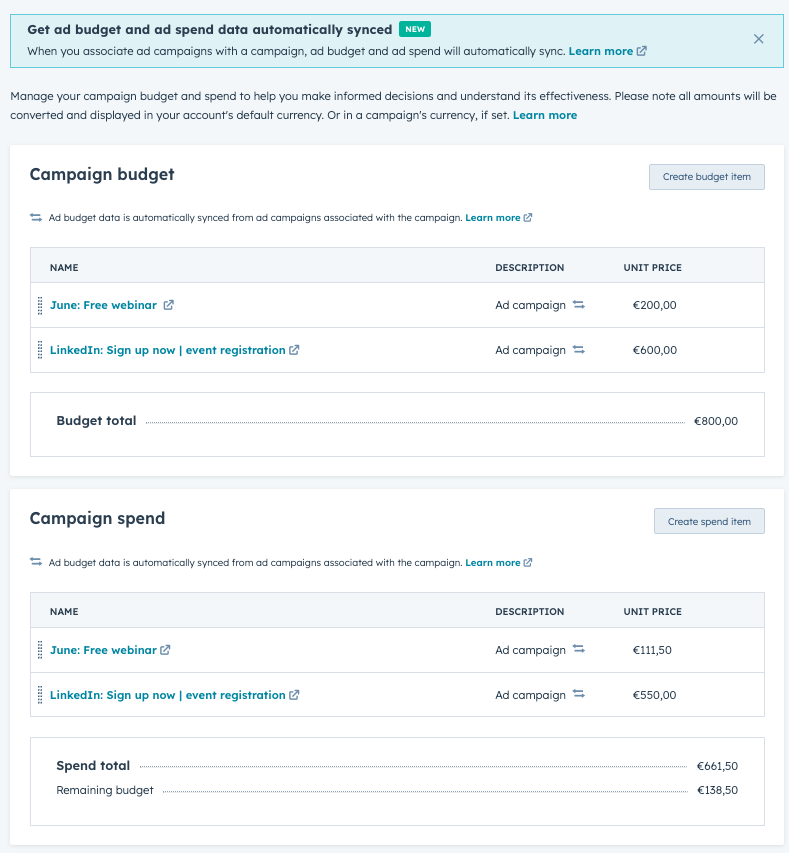789x853 pixels.
Task: Open LinkedIn event registration link in spend table
Action: [x=168, y=695]
